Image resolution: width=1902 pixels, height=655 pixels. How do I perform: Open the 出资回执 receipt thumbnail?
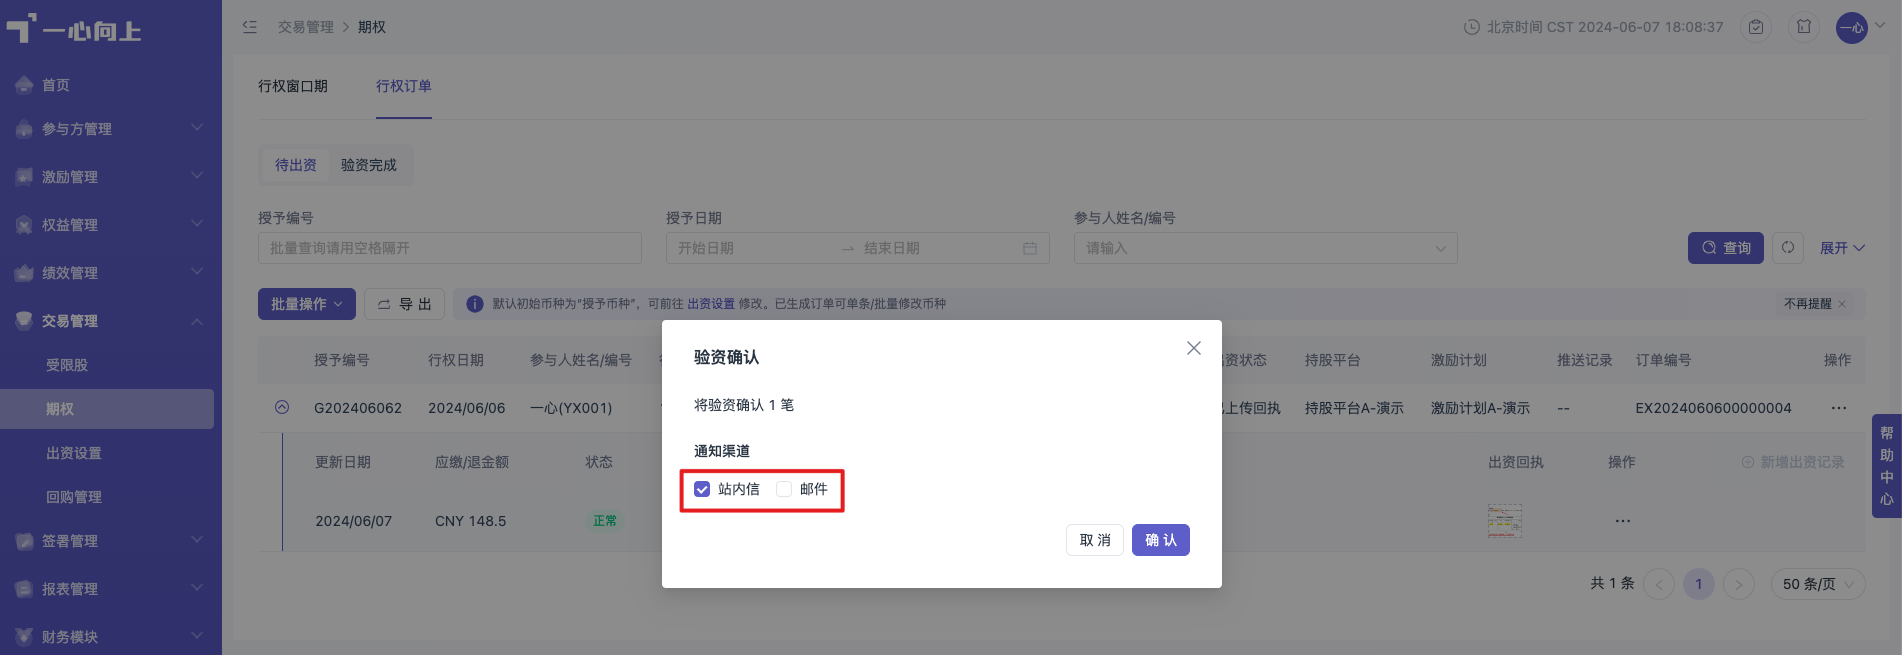pos(1505,521)
